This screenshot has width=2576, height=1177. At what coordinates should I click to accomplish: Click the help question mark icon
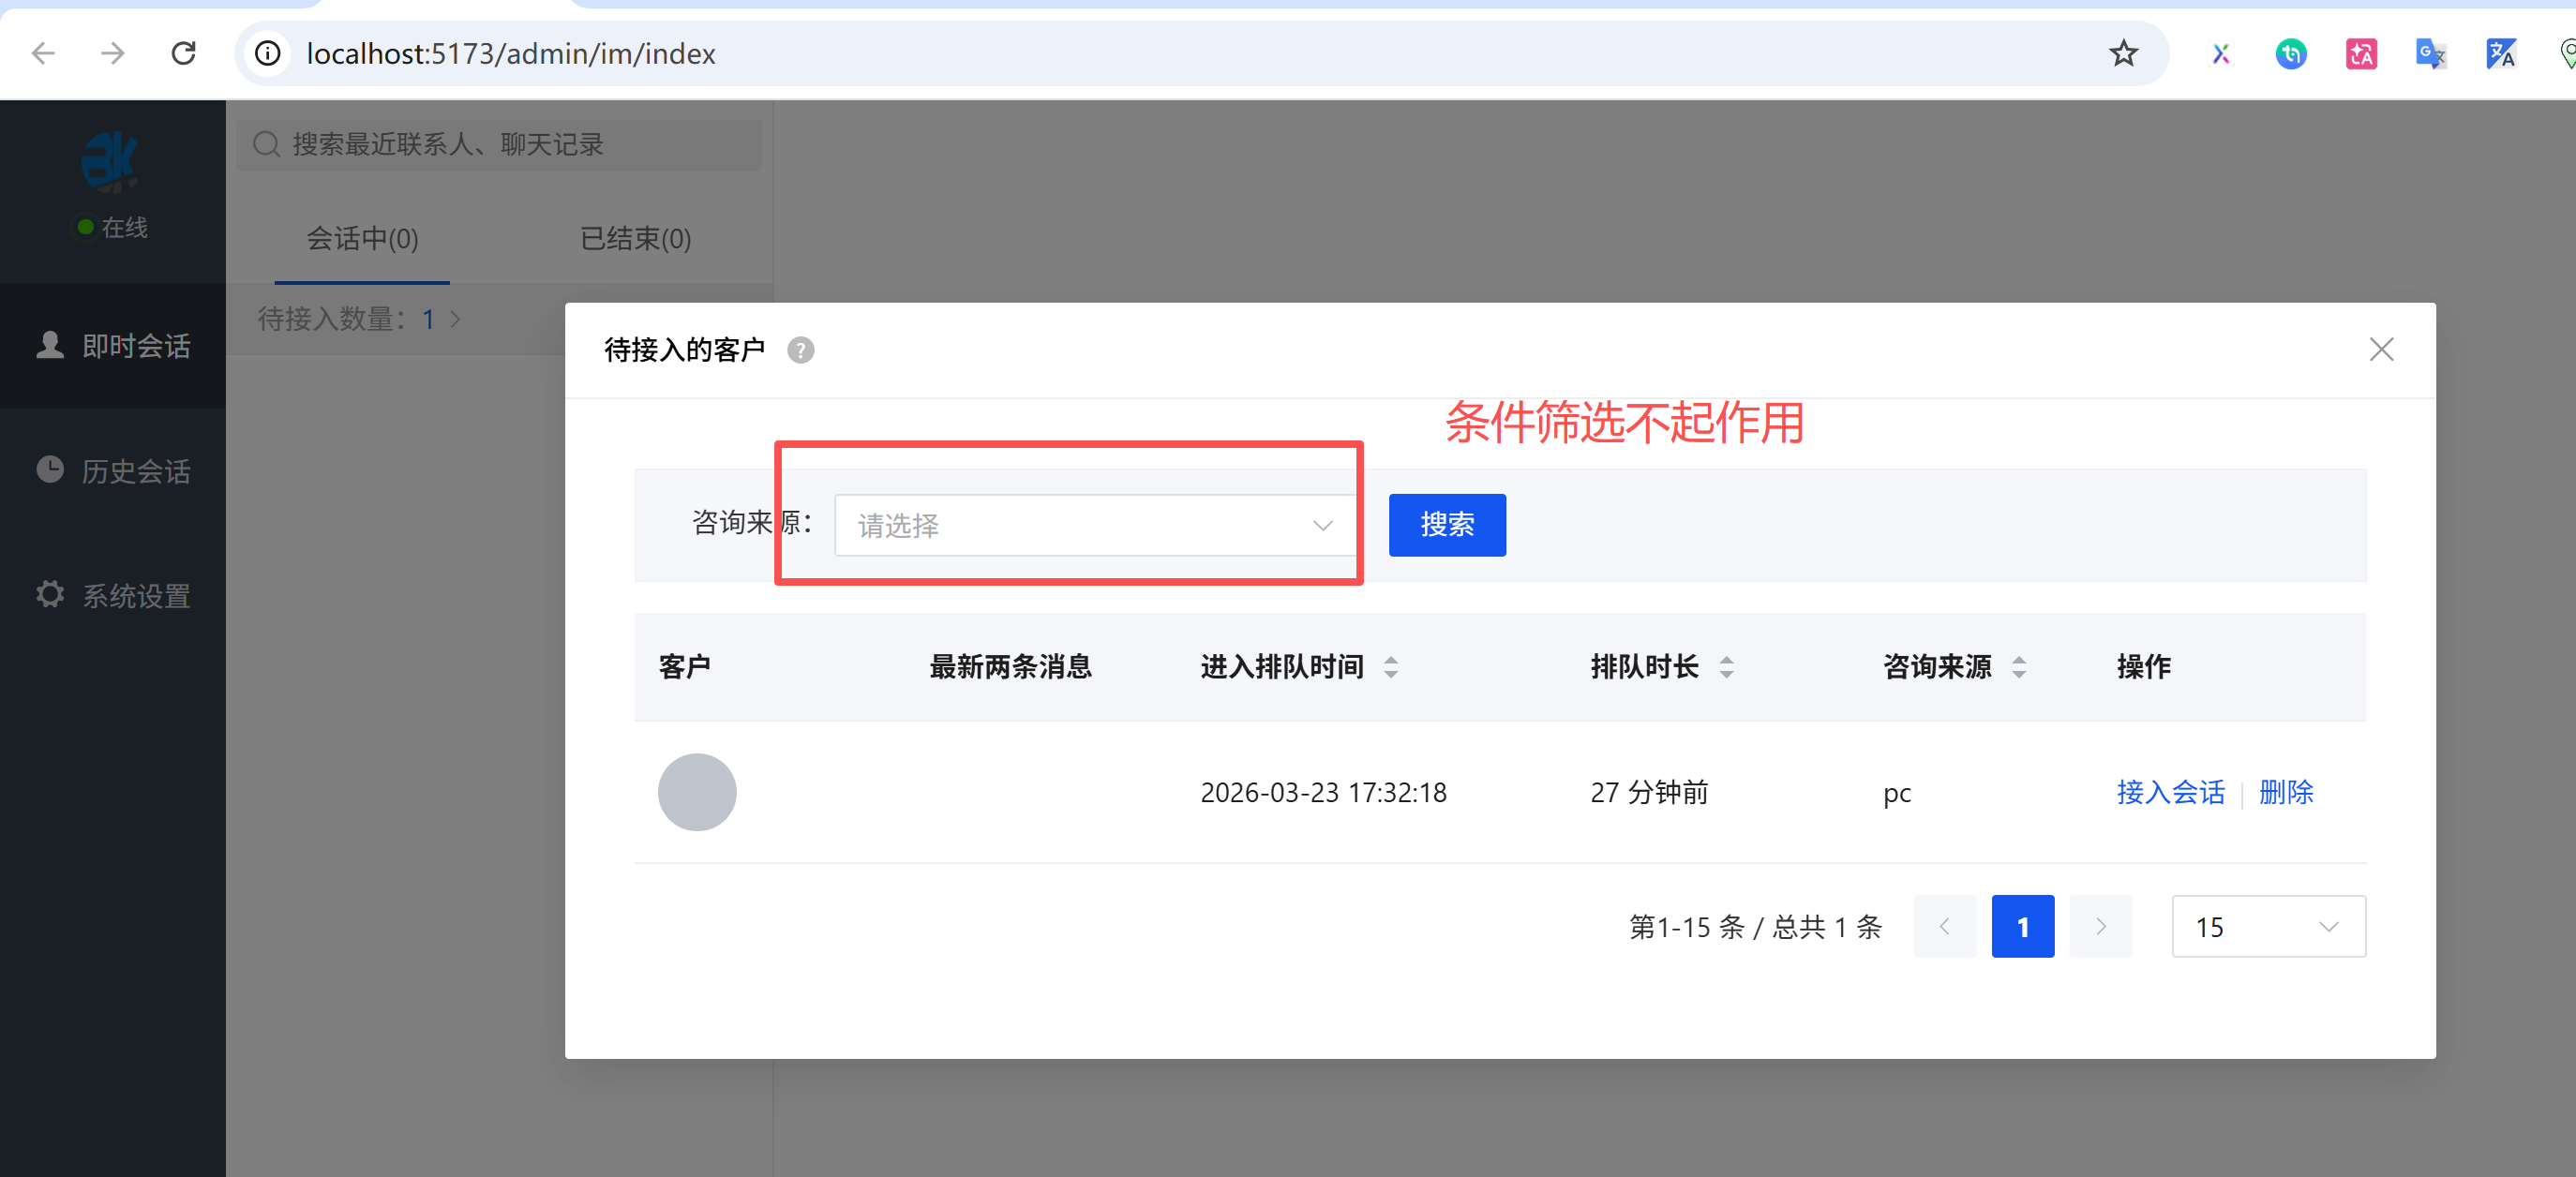point(800,350)
